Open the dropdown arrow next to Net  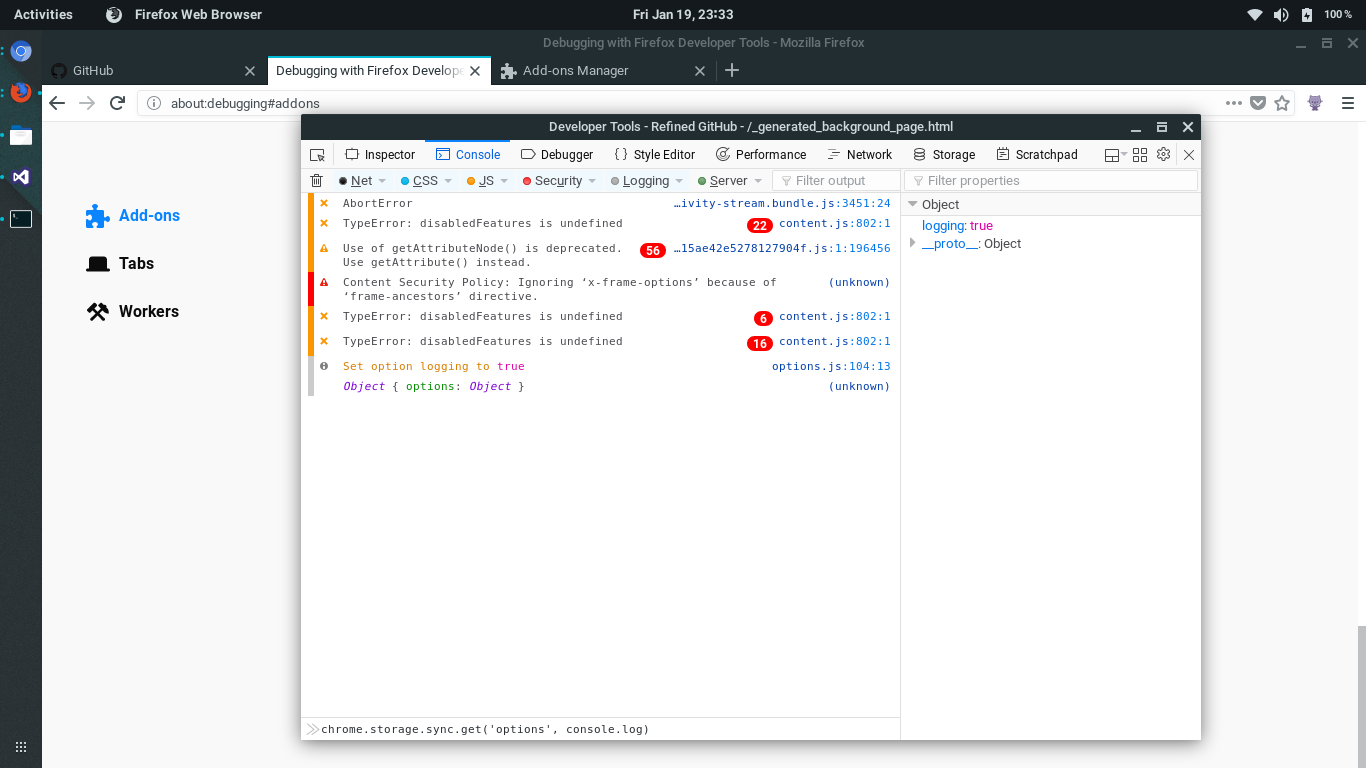click(x=382, y=181)
